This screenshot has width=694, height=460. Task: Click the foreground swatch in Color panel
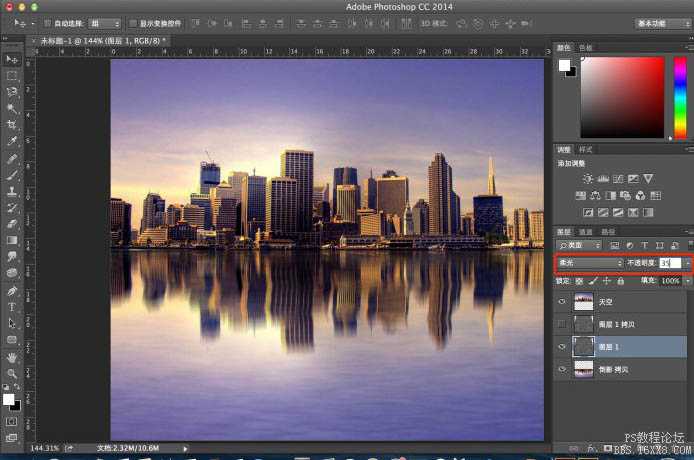point(564,66)
